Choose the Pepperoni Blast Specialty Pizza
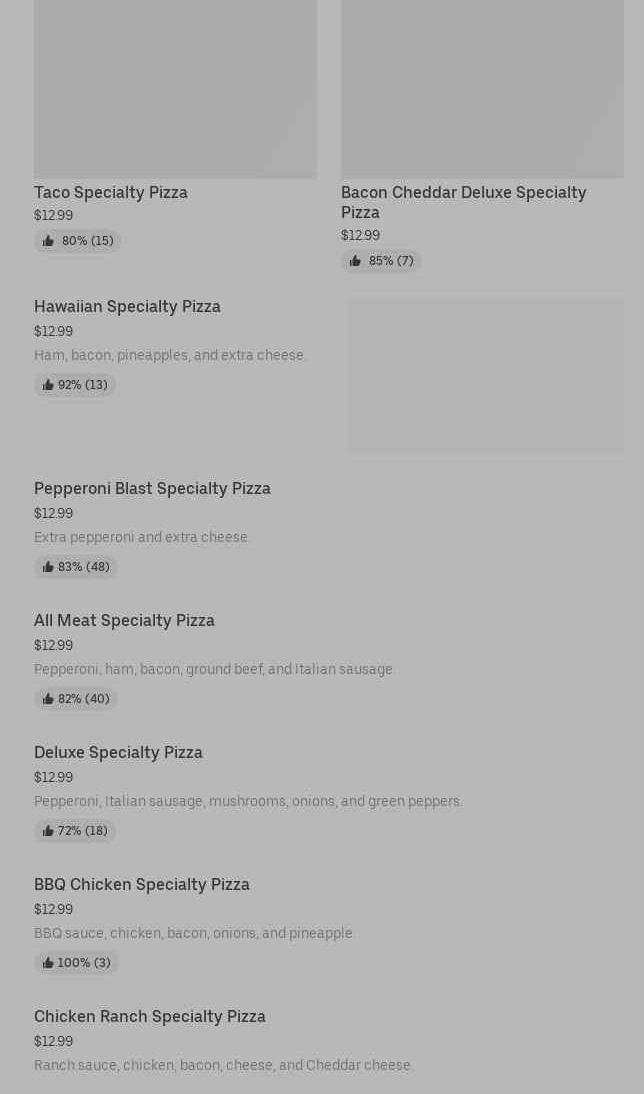The width and height of the screenshot is (644, 1094). [152, 488]
